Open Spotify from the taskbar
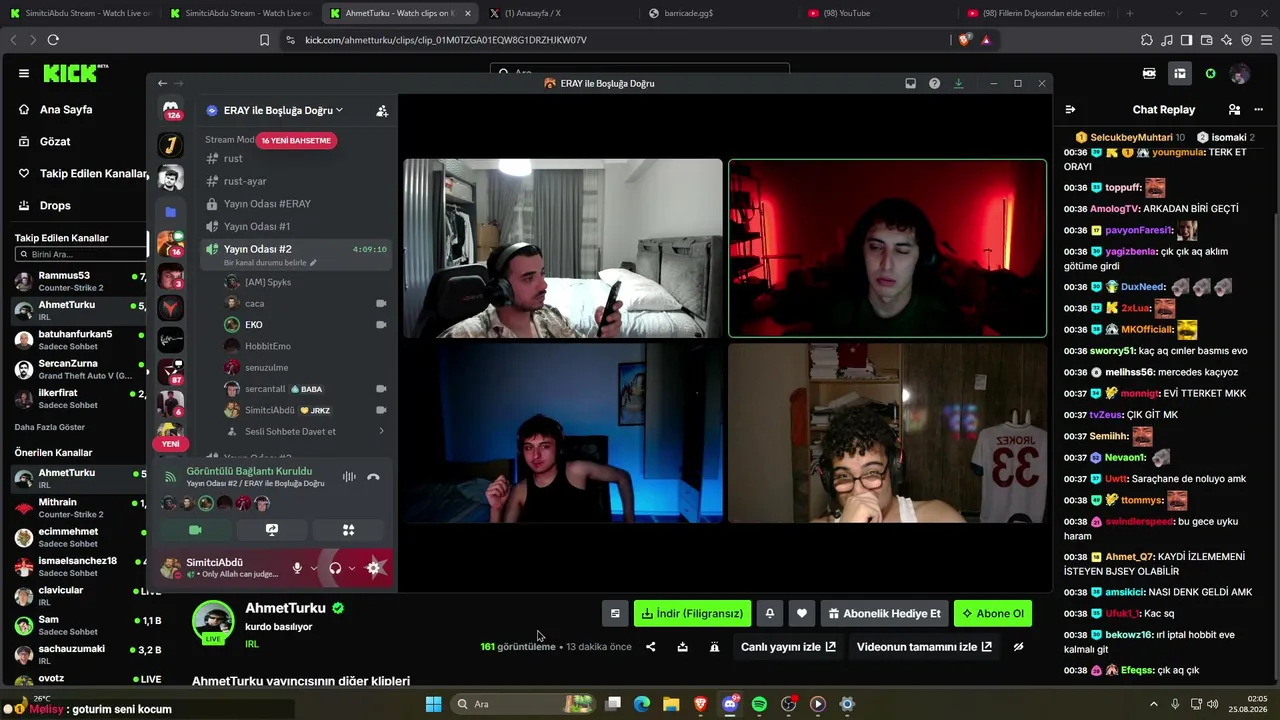1280x720 pixels. click(759, 704)
